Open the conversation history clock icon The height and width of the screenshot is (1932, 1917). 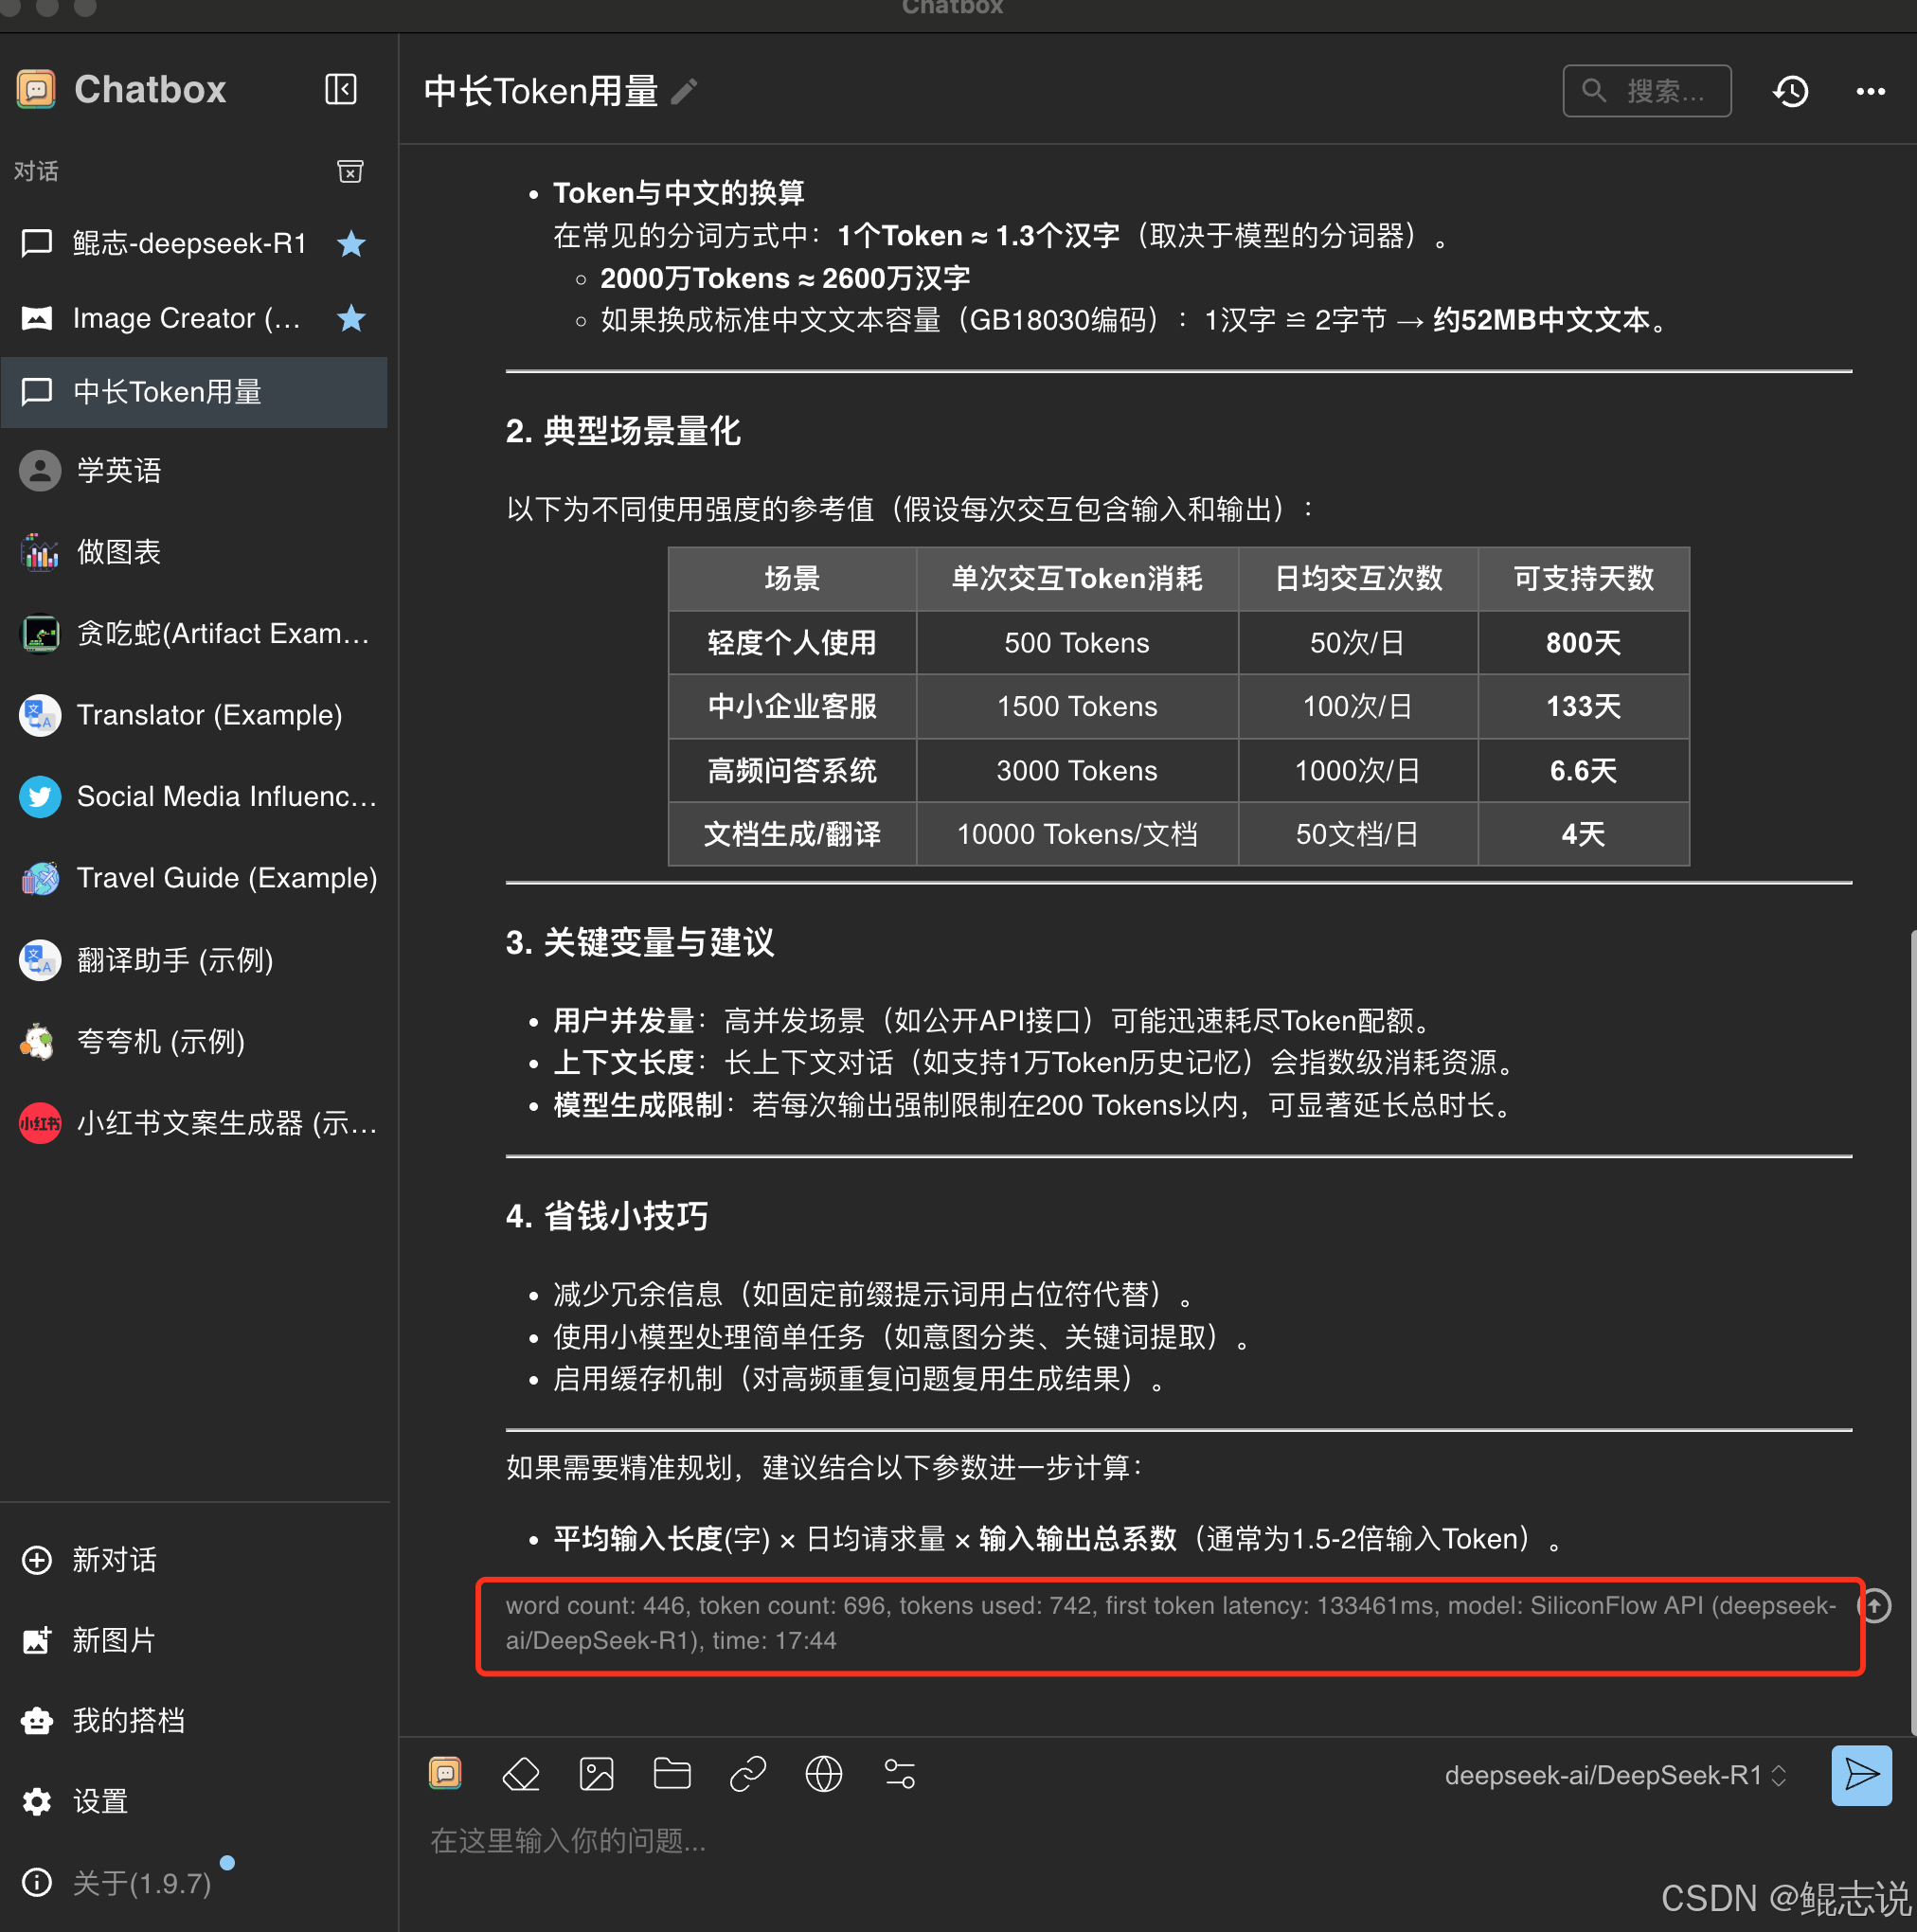(1790, 92)
